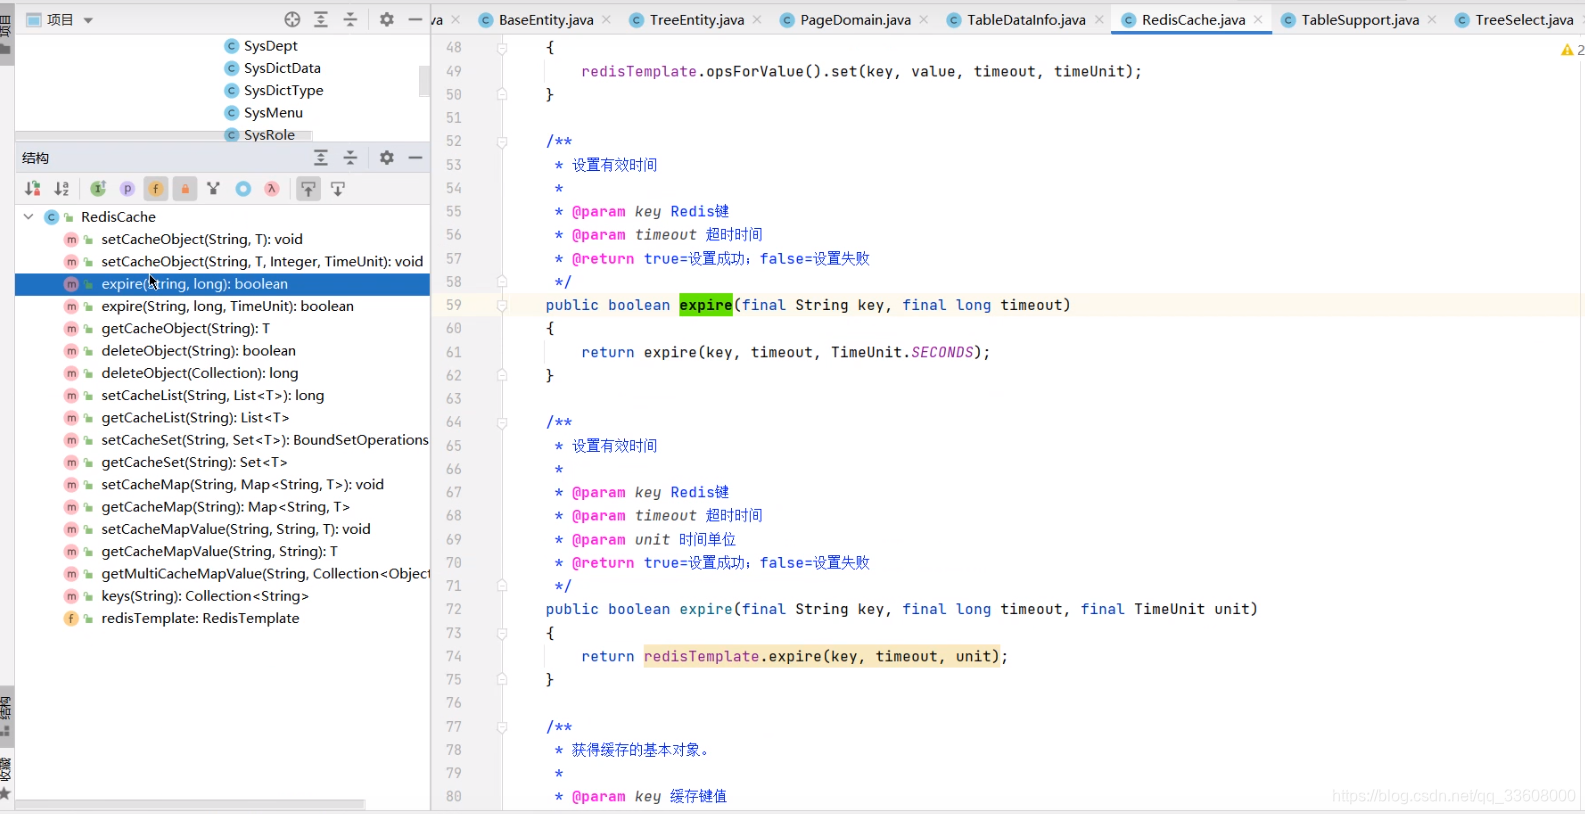The height and width of the screenshot is (814, 1585).
Task: Open Structure panel gear settings
Action: (387, 157)
